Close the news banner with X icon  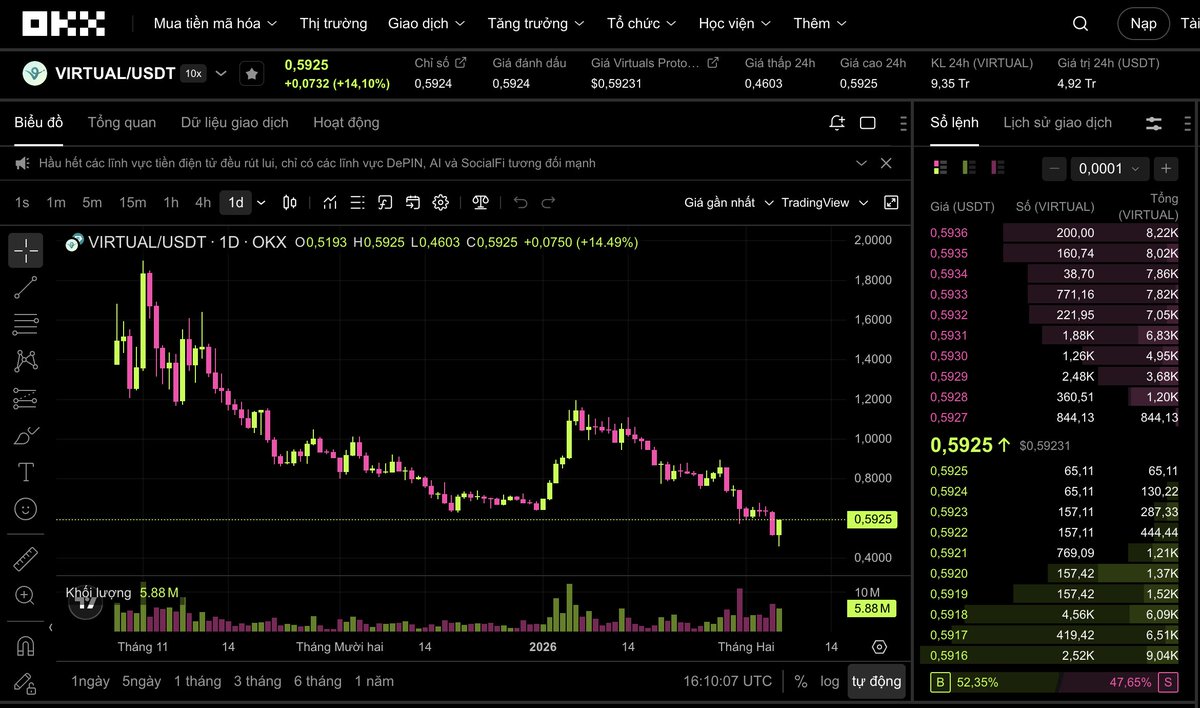click(886, 163)
